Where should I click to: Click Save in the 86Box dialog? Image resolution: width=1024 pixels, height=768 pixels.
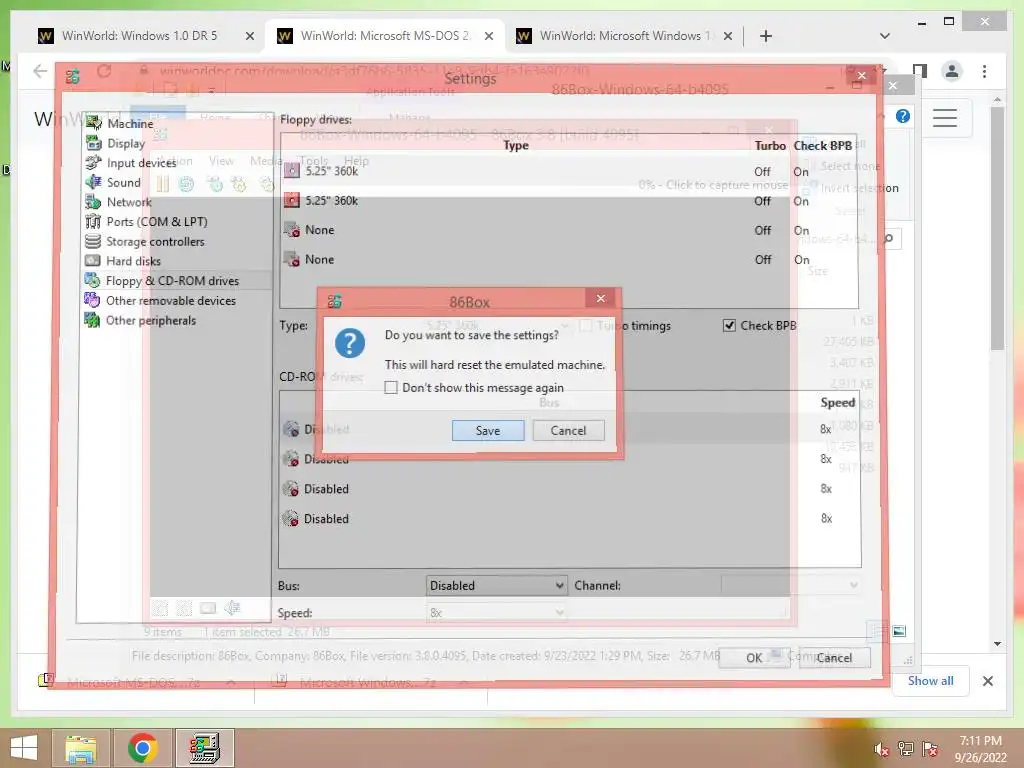pyautogui.click(x=488, y=430)
